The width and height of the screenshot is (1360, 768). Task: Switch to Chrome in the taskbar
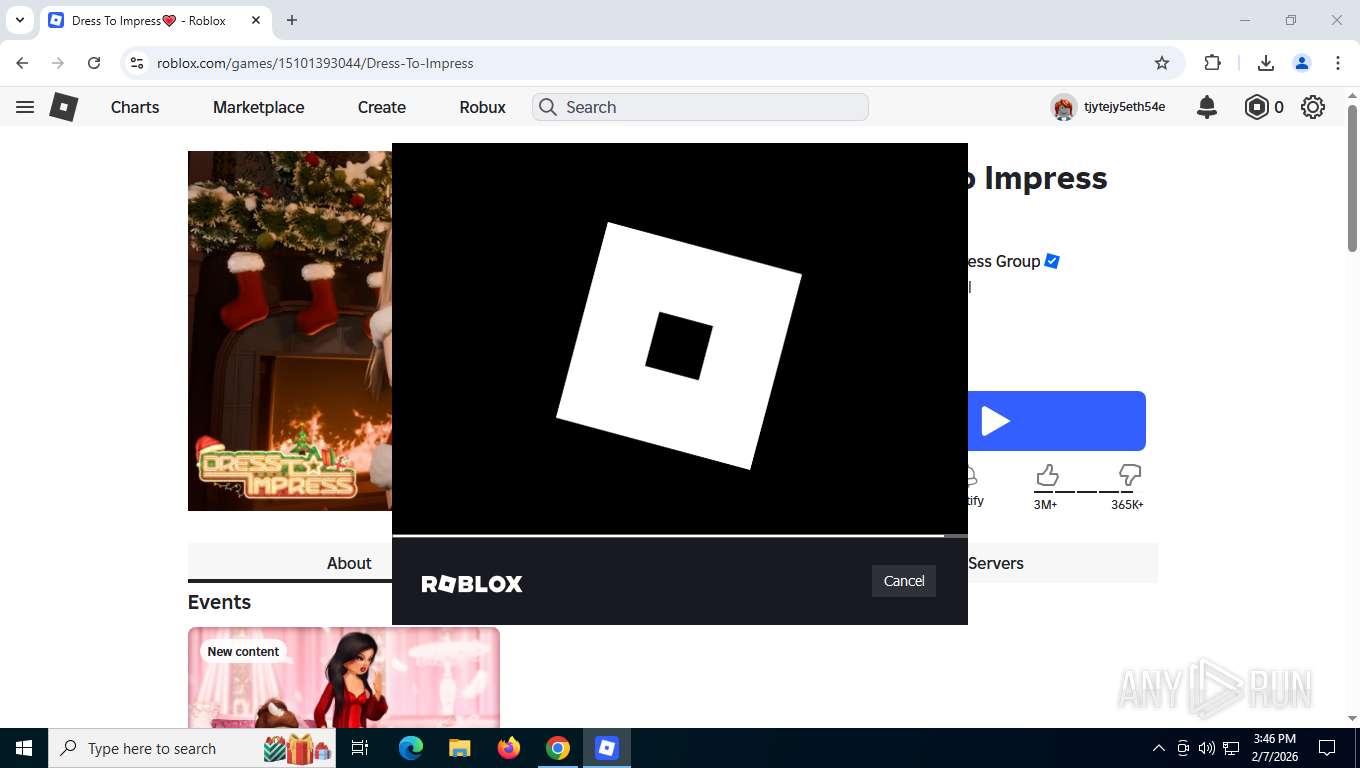click(x=558, y=748)
